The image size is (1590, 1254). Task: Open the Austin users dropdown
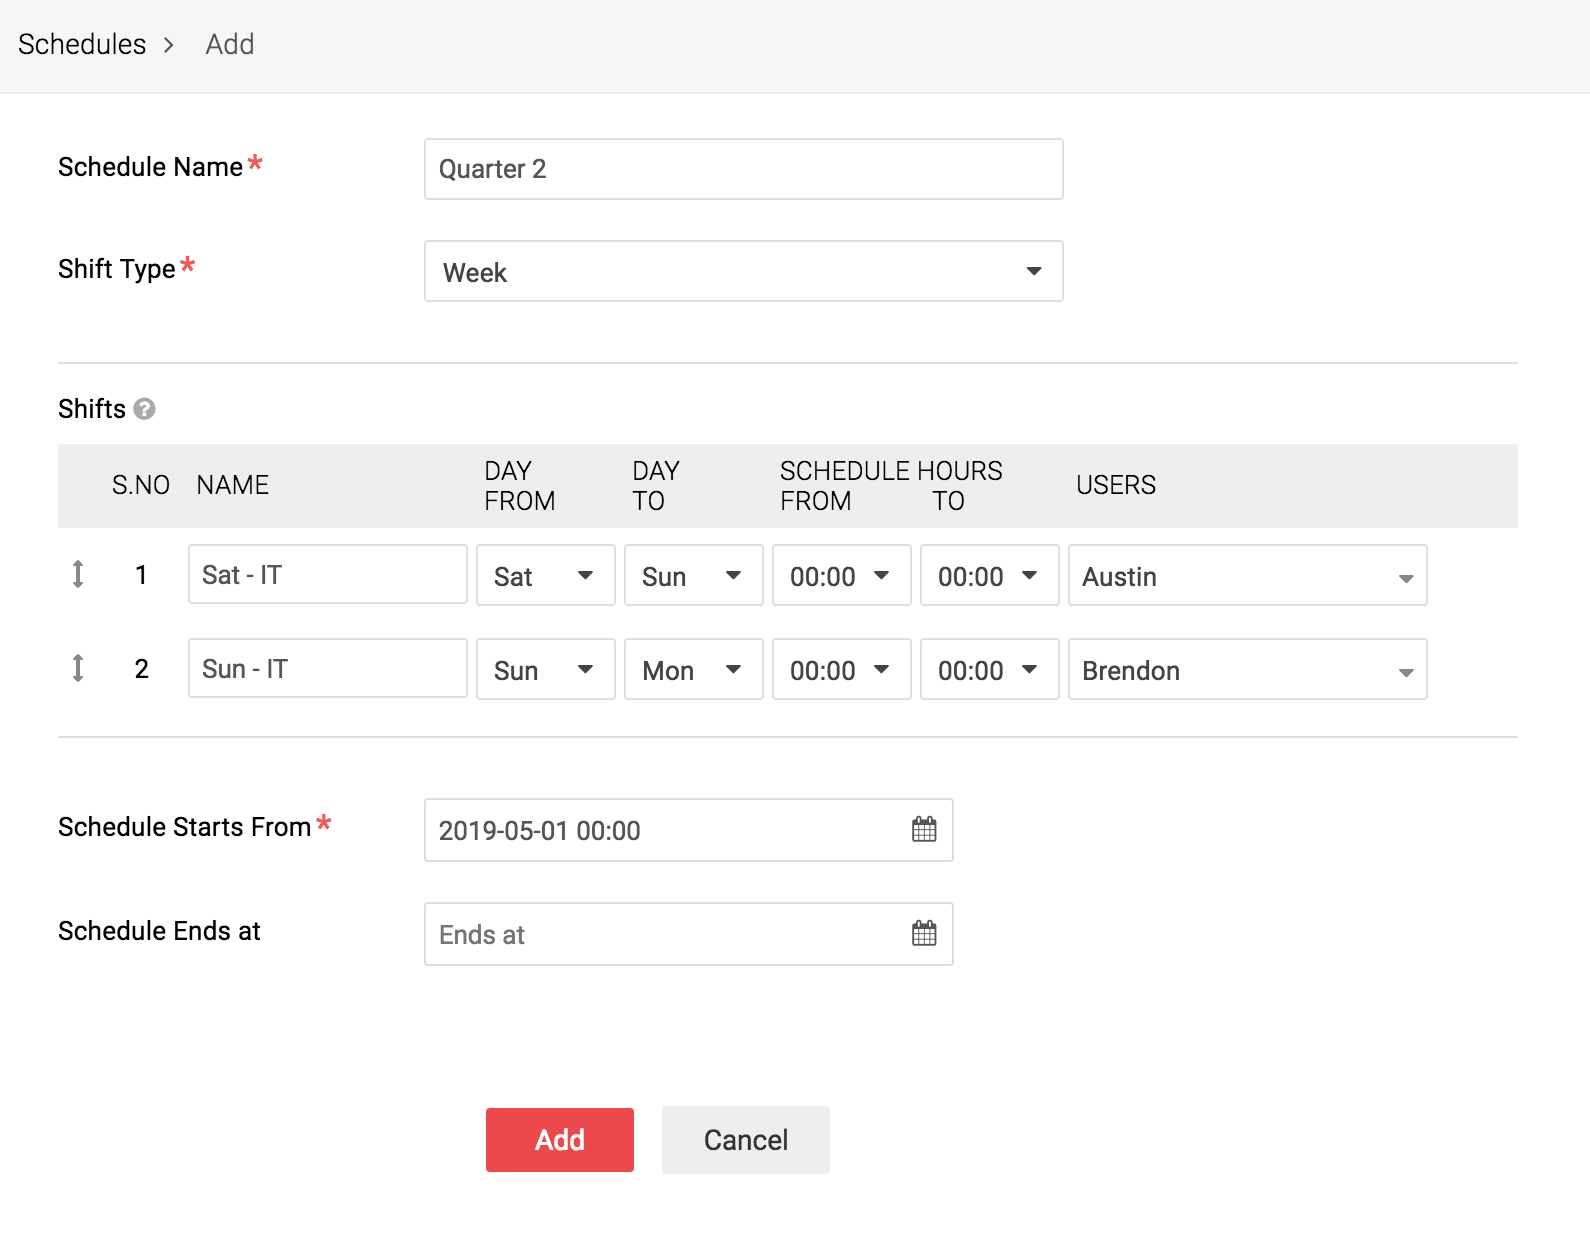click(x=1247, y=575)
